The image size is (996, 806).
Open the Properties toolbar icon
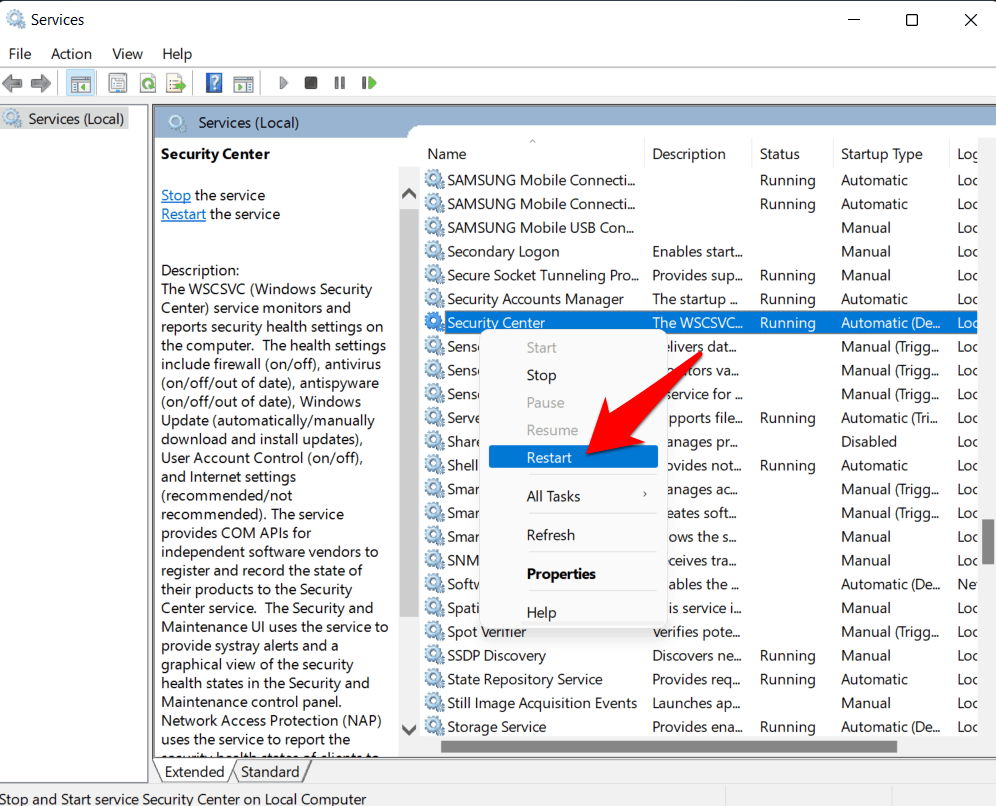tap(118, 83)
